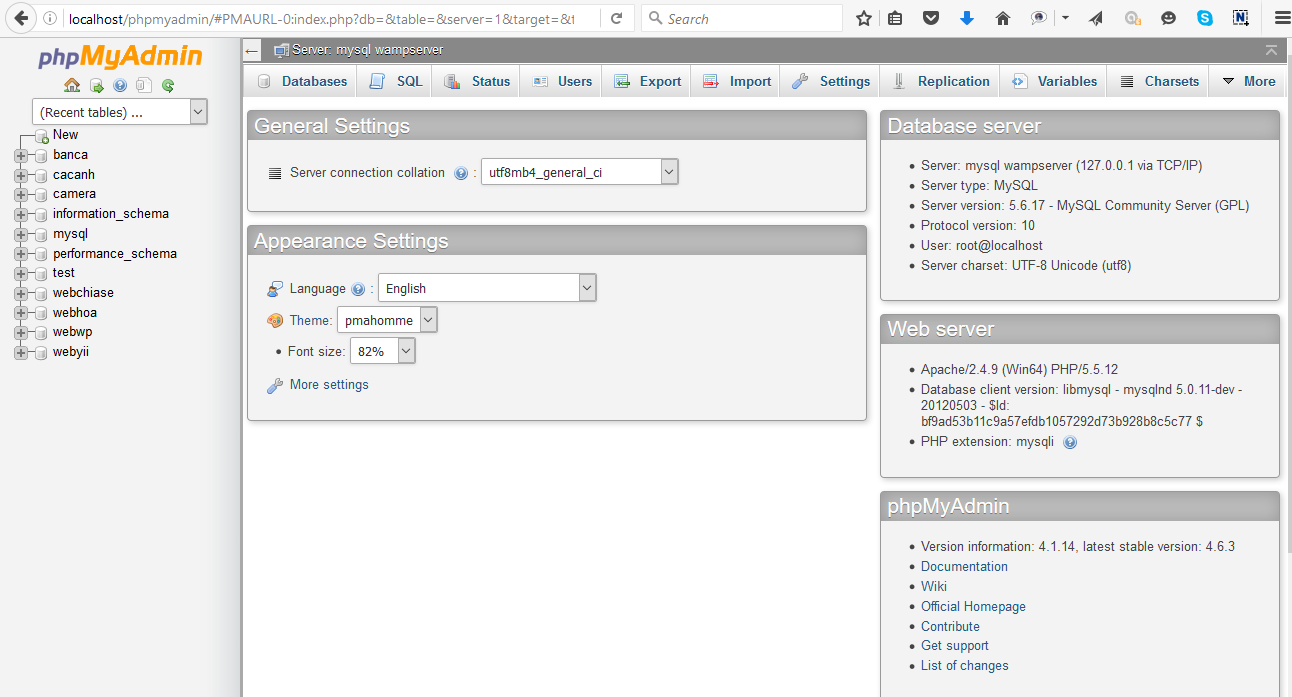1292x697 pixels.
Task: Collapse the navigation panel arrow icon
Action: click(252, 51)
